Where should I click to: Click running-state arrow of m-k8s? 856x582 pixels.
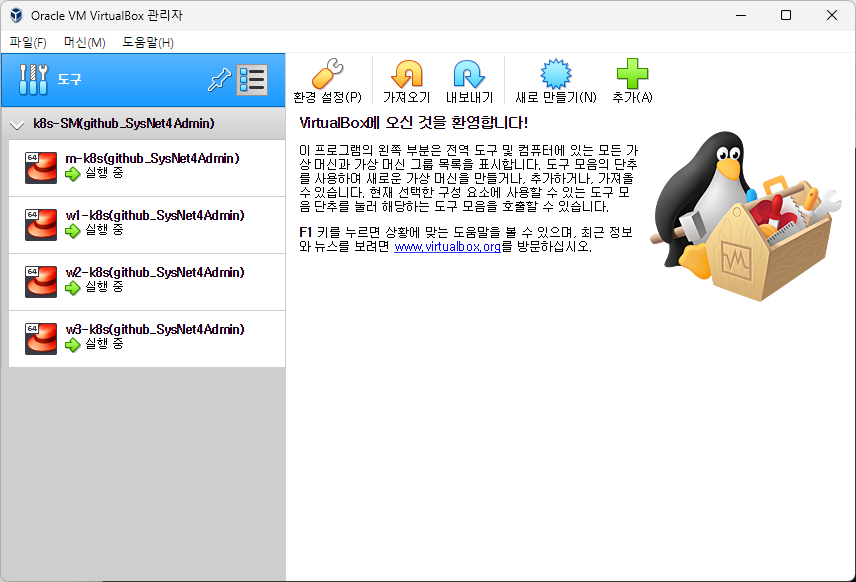[73, 174]
